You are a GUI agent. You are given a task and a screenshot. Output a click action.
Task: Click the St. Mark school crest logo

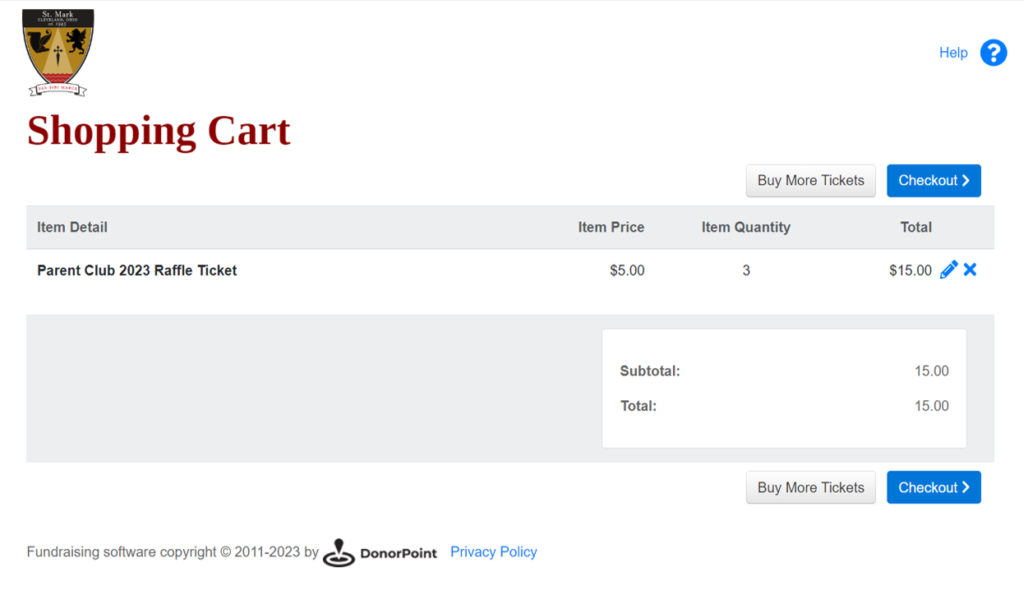click(58, 52)
